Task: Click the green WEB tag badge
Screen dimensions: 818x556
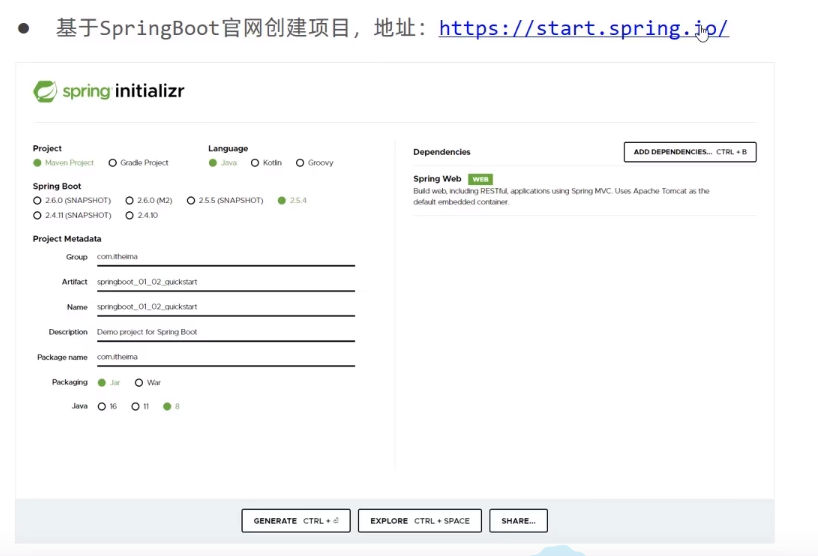Action: tap(480, 179)
